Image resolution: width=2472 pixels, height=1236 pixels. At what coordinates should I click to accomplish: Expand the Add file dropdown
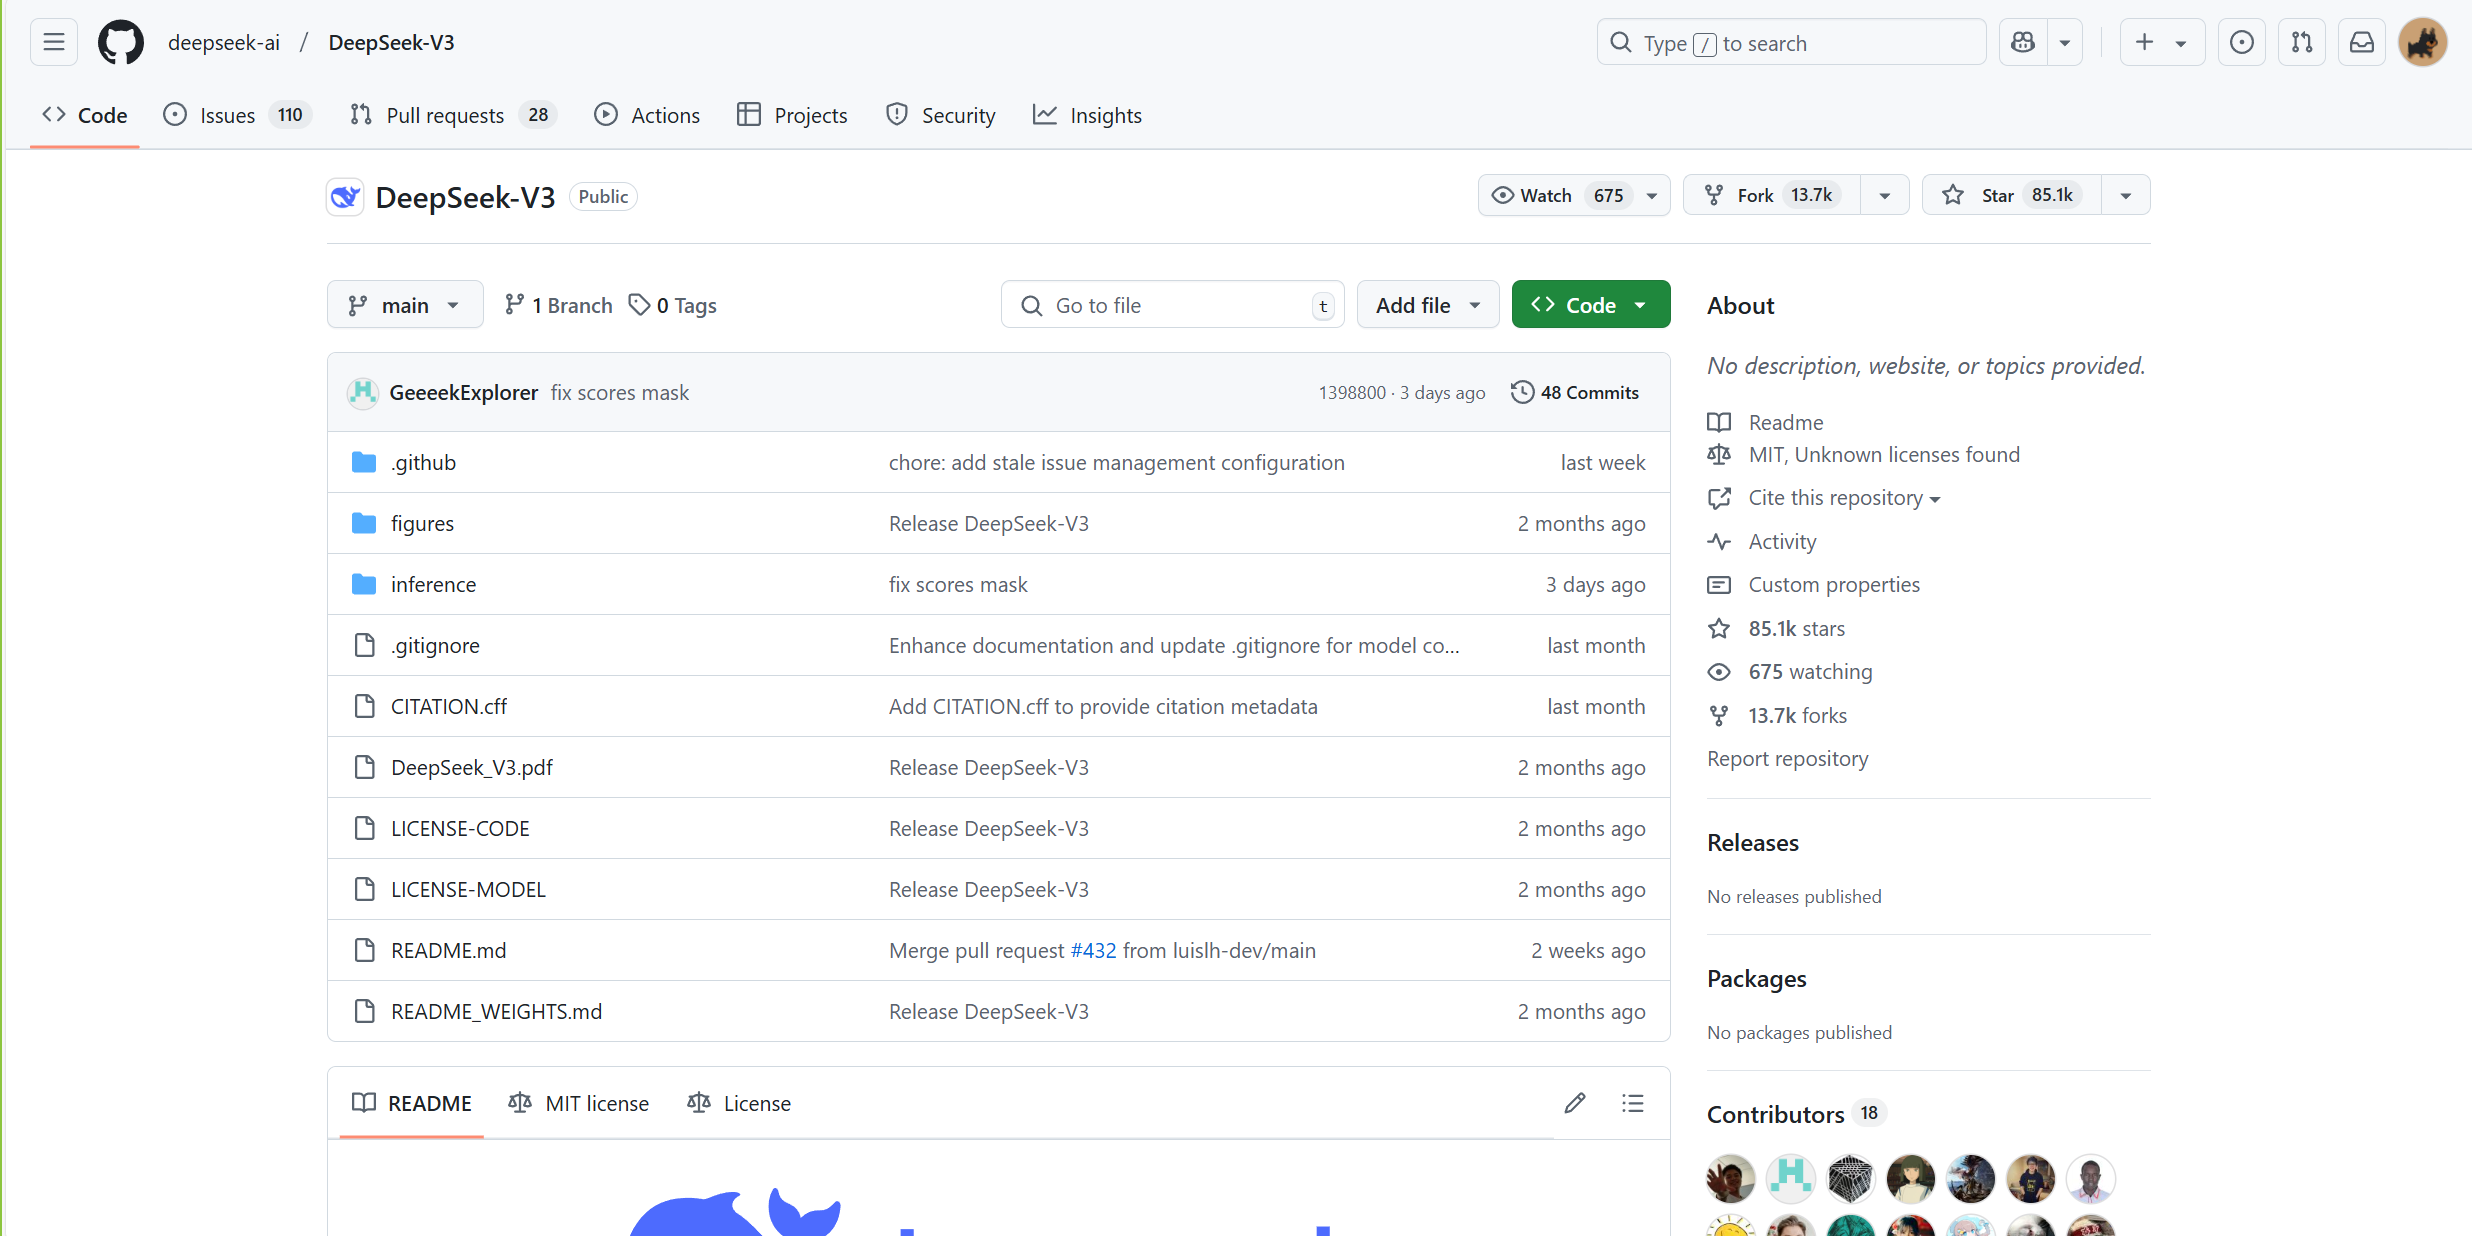tap(1427, 305)
